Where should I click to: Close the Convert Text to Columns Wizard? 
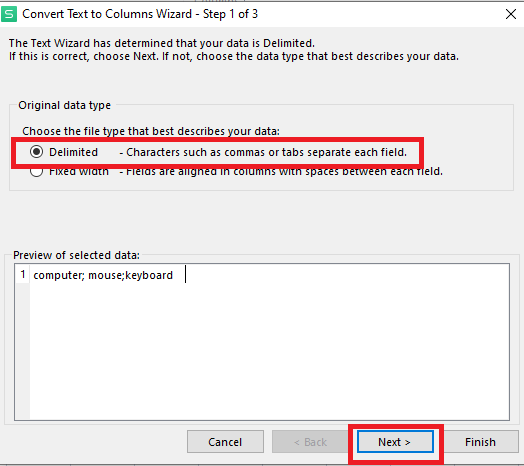click(511, 14)
